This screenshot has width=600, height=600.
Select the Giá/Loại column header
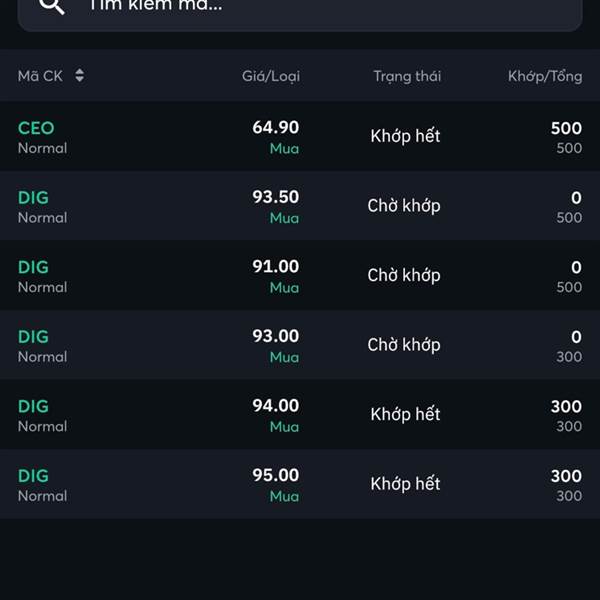click(271, 76)
